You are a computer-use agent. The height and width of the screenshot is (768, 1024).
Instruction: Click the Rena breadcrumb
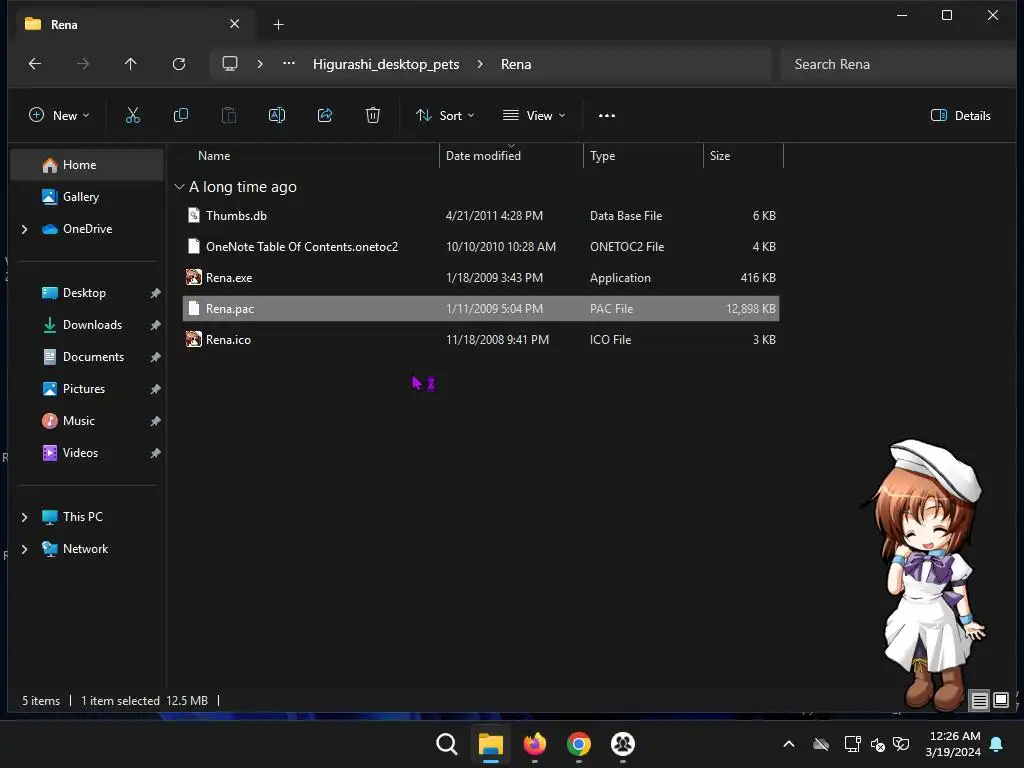tap(516, 64)
